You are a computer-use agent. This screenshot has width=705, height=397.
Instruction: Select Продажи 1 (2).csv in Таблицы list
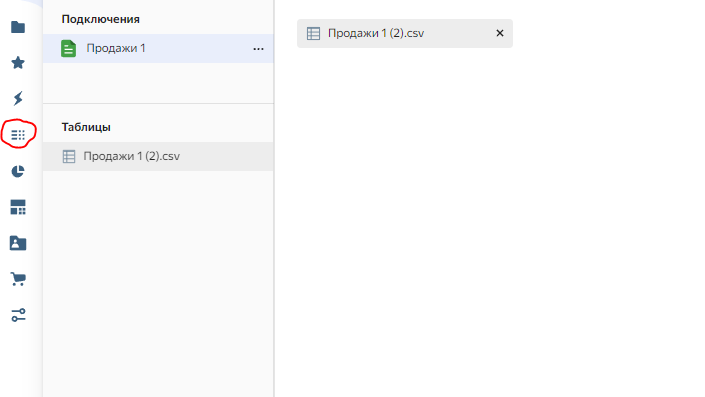tap(158, 156)
